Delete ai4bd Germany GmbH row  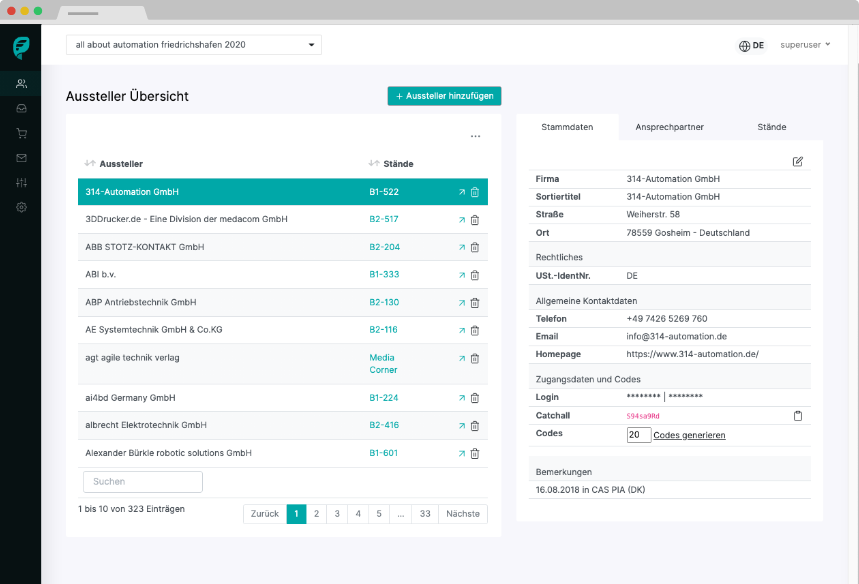click(x=475, y=398)
